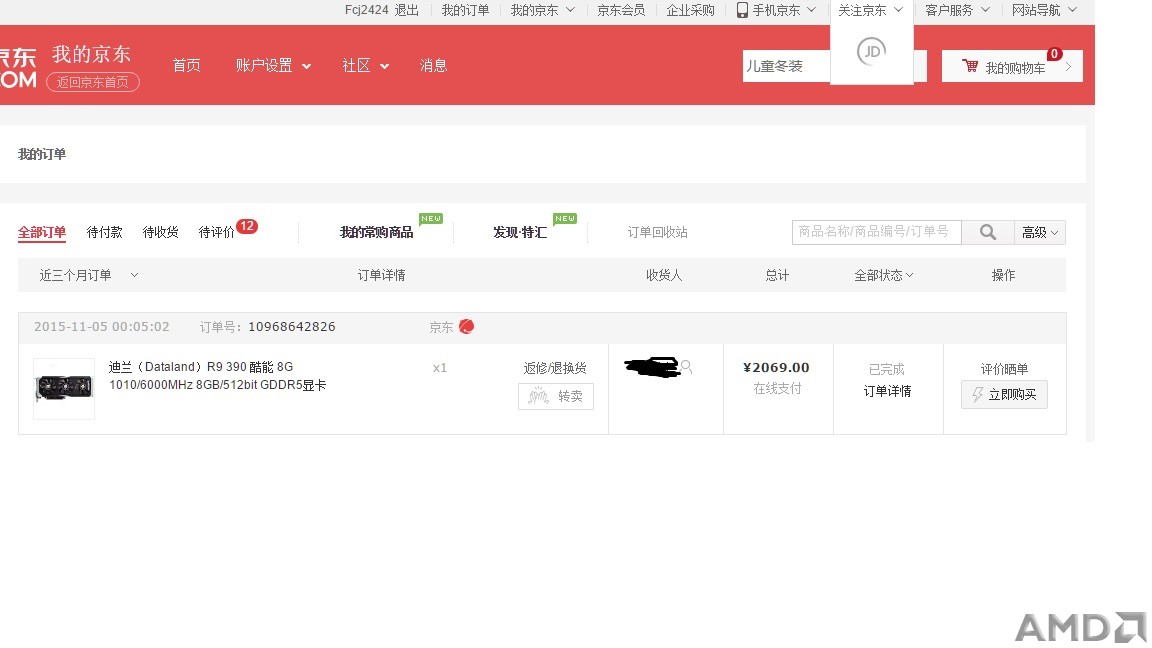Open 全部状态 status filter dropdown
The width and height of the screenshot is (1152, 648).
[x=883, y=275]
